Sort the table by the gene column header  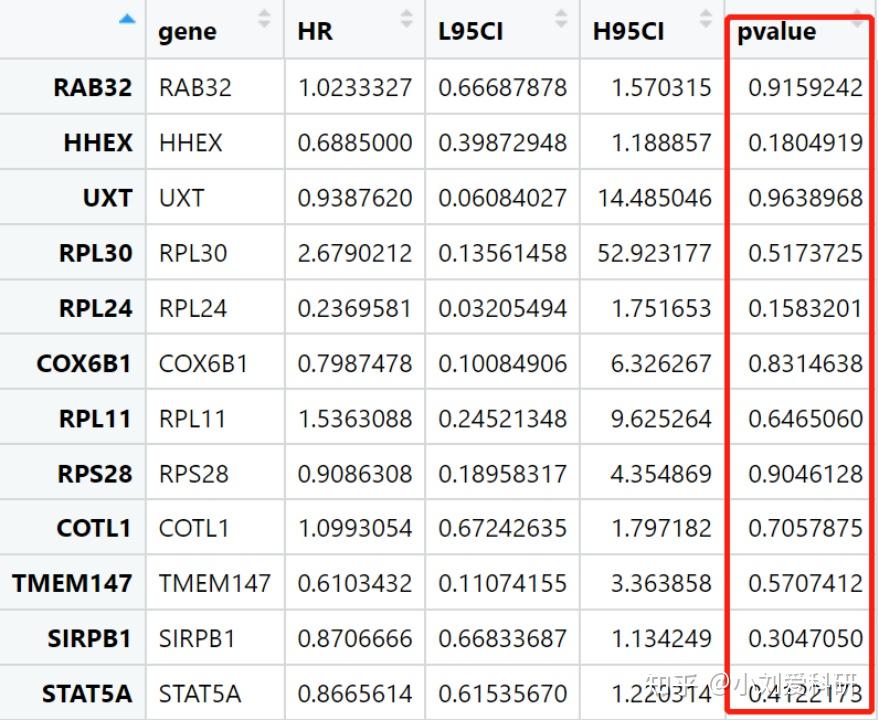(x=185, y=31)
